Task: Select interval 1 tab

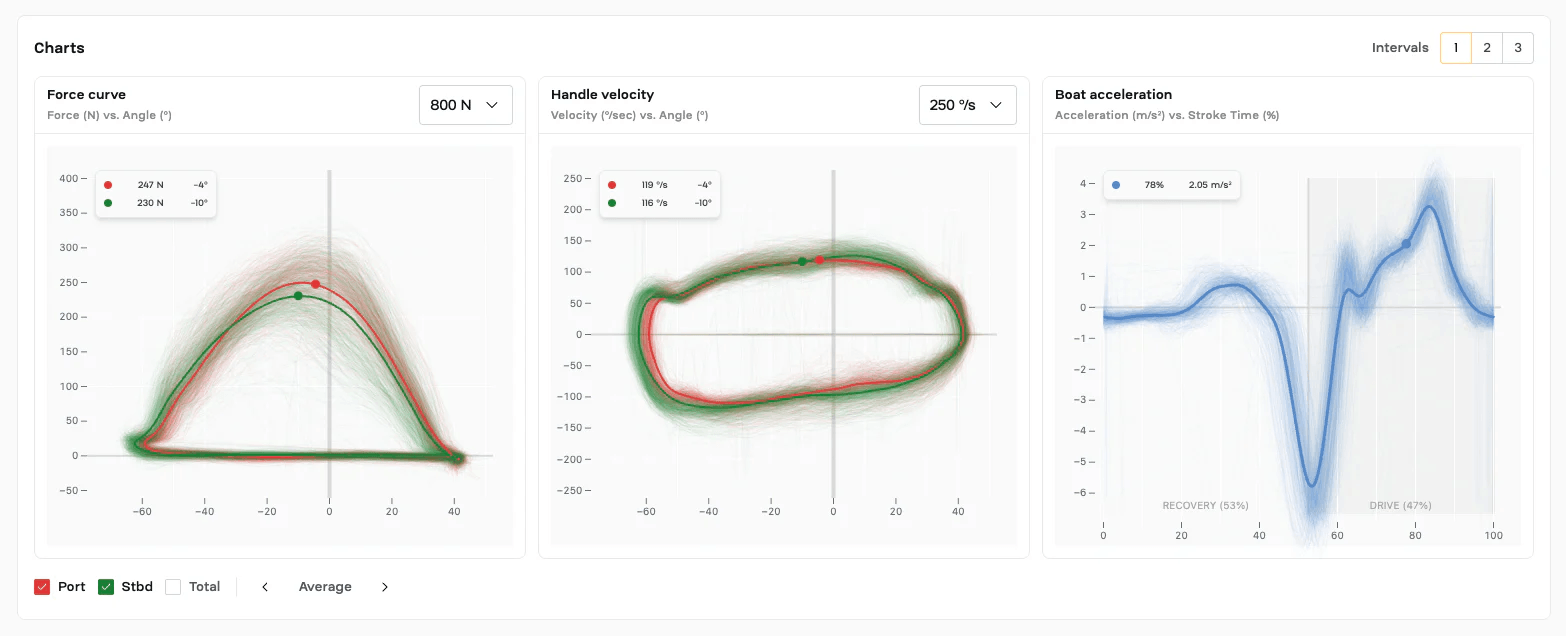Action: coord(1455,48)
